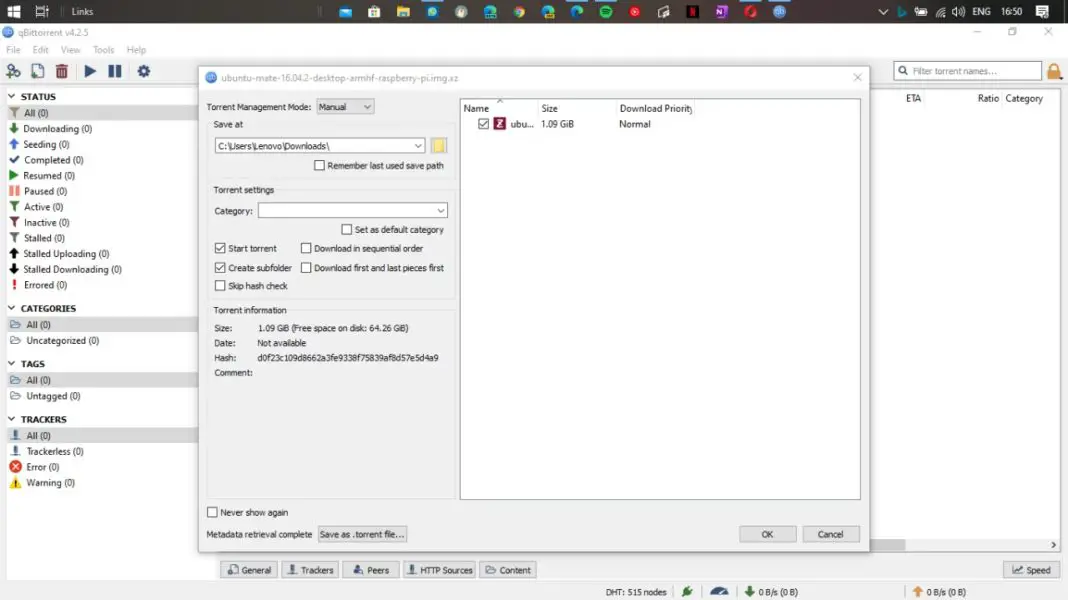Click the Add torrent link toolbar icon
1068x600 pixels.
click(13, 71)
